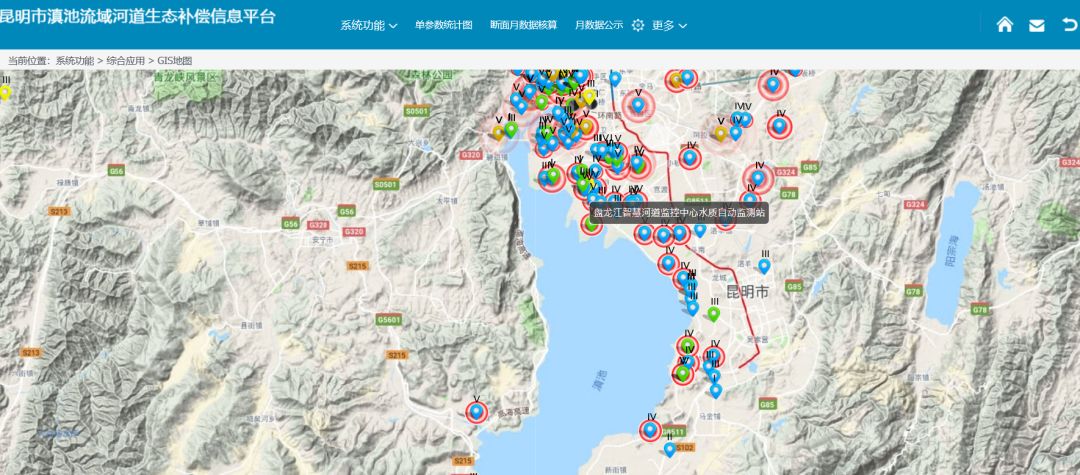The width and height of the screenshot is (1080, 475).
Task: Click the 昆明市 map label
Action: 748,292
